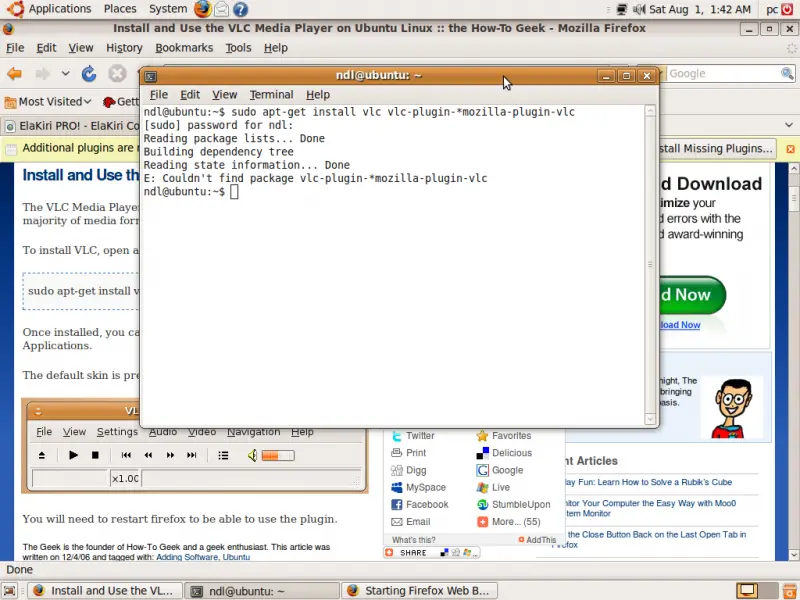Share on MySpace
The width and height of the screenshot is (800, 600).
click(x=418, y=487)
